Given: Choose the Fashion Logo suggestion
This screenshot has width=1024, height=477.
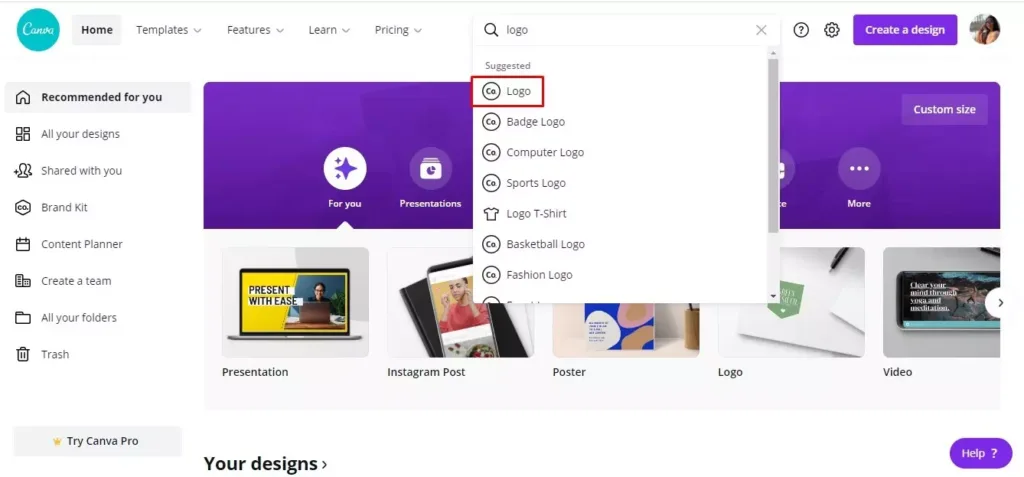Looking at the screenshot, I should tap(539, 275).
